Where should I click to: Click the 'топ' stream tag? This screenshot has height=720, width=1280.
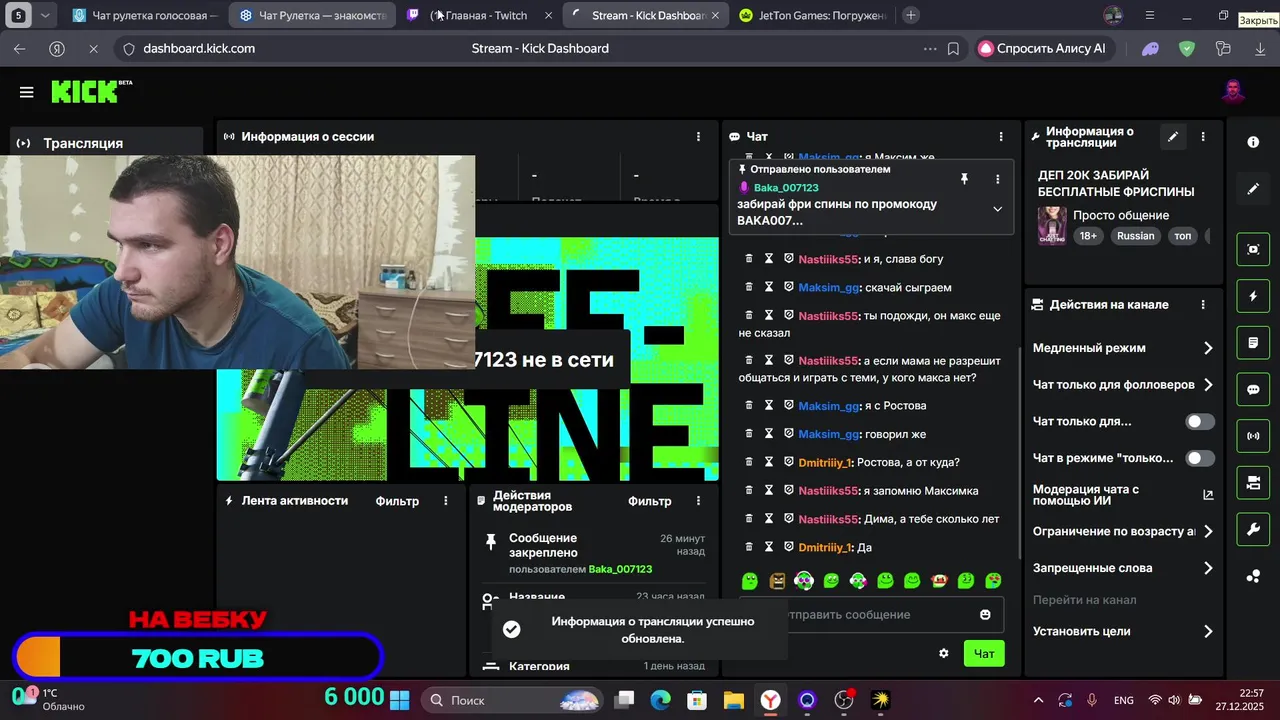coord(1183,236)
